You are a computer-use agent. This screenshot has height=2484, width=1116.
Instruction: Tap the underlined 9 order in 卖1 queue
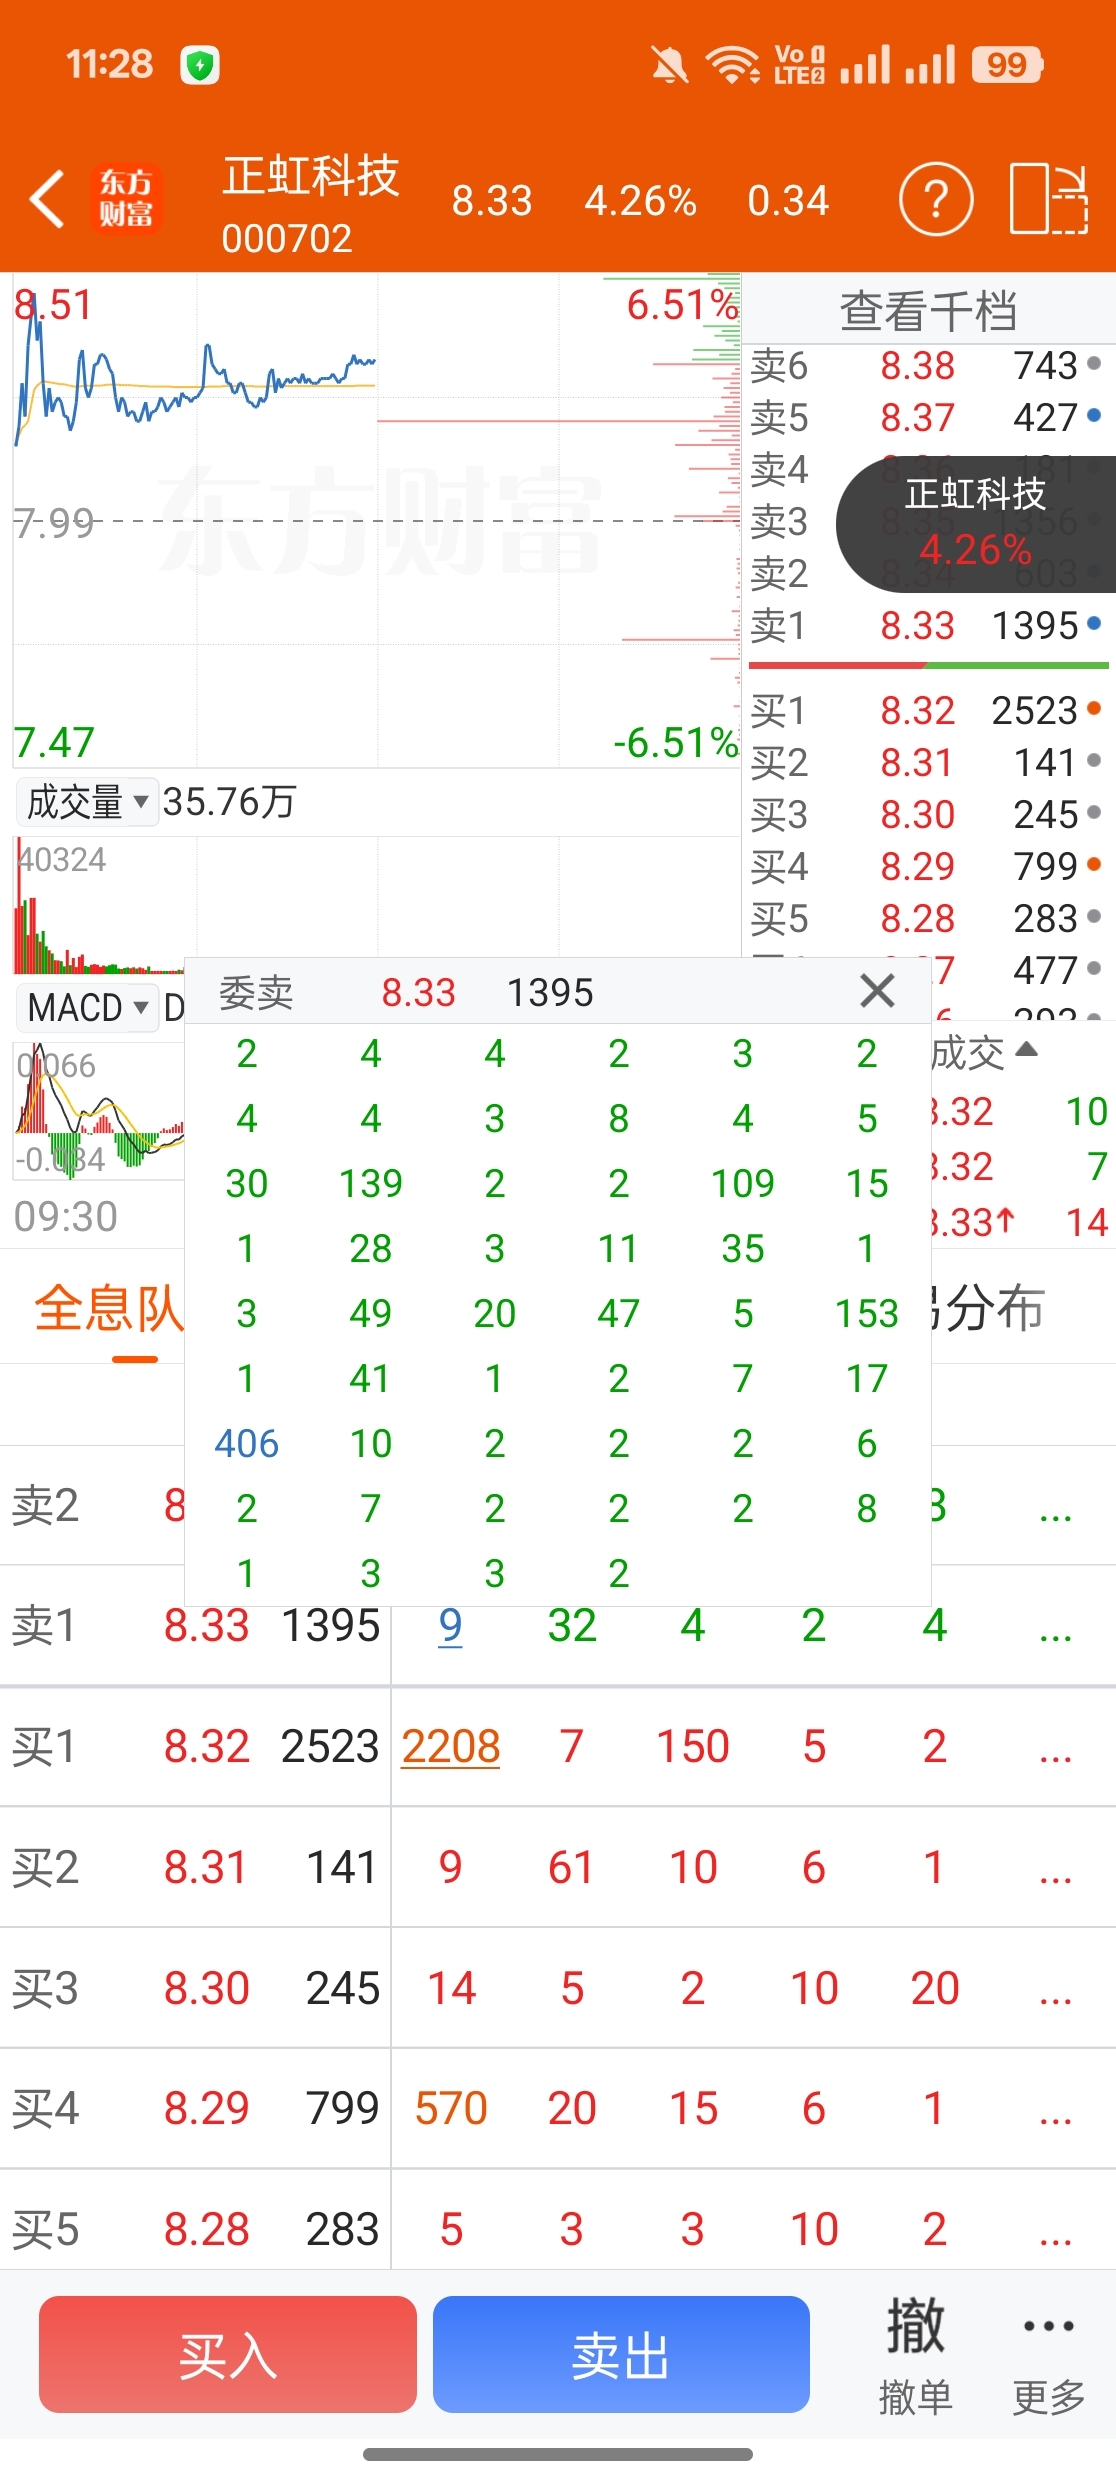click(451, 1625)
